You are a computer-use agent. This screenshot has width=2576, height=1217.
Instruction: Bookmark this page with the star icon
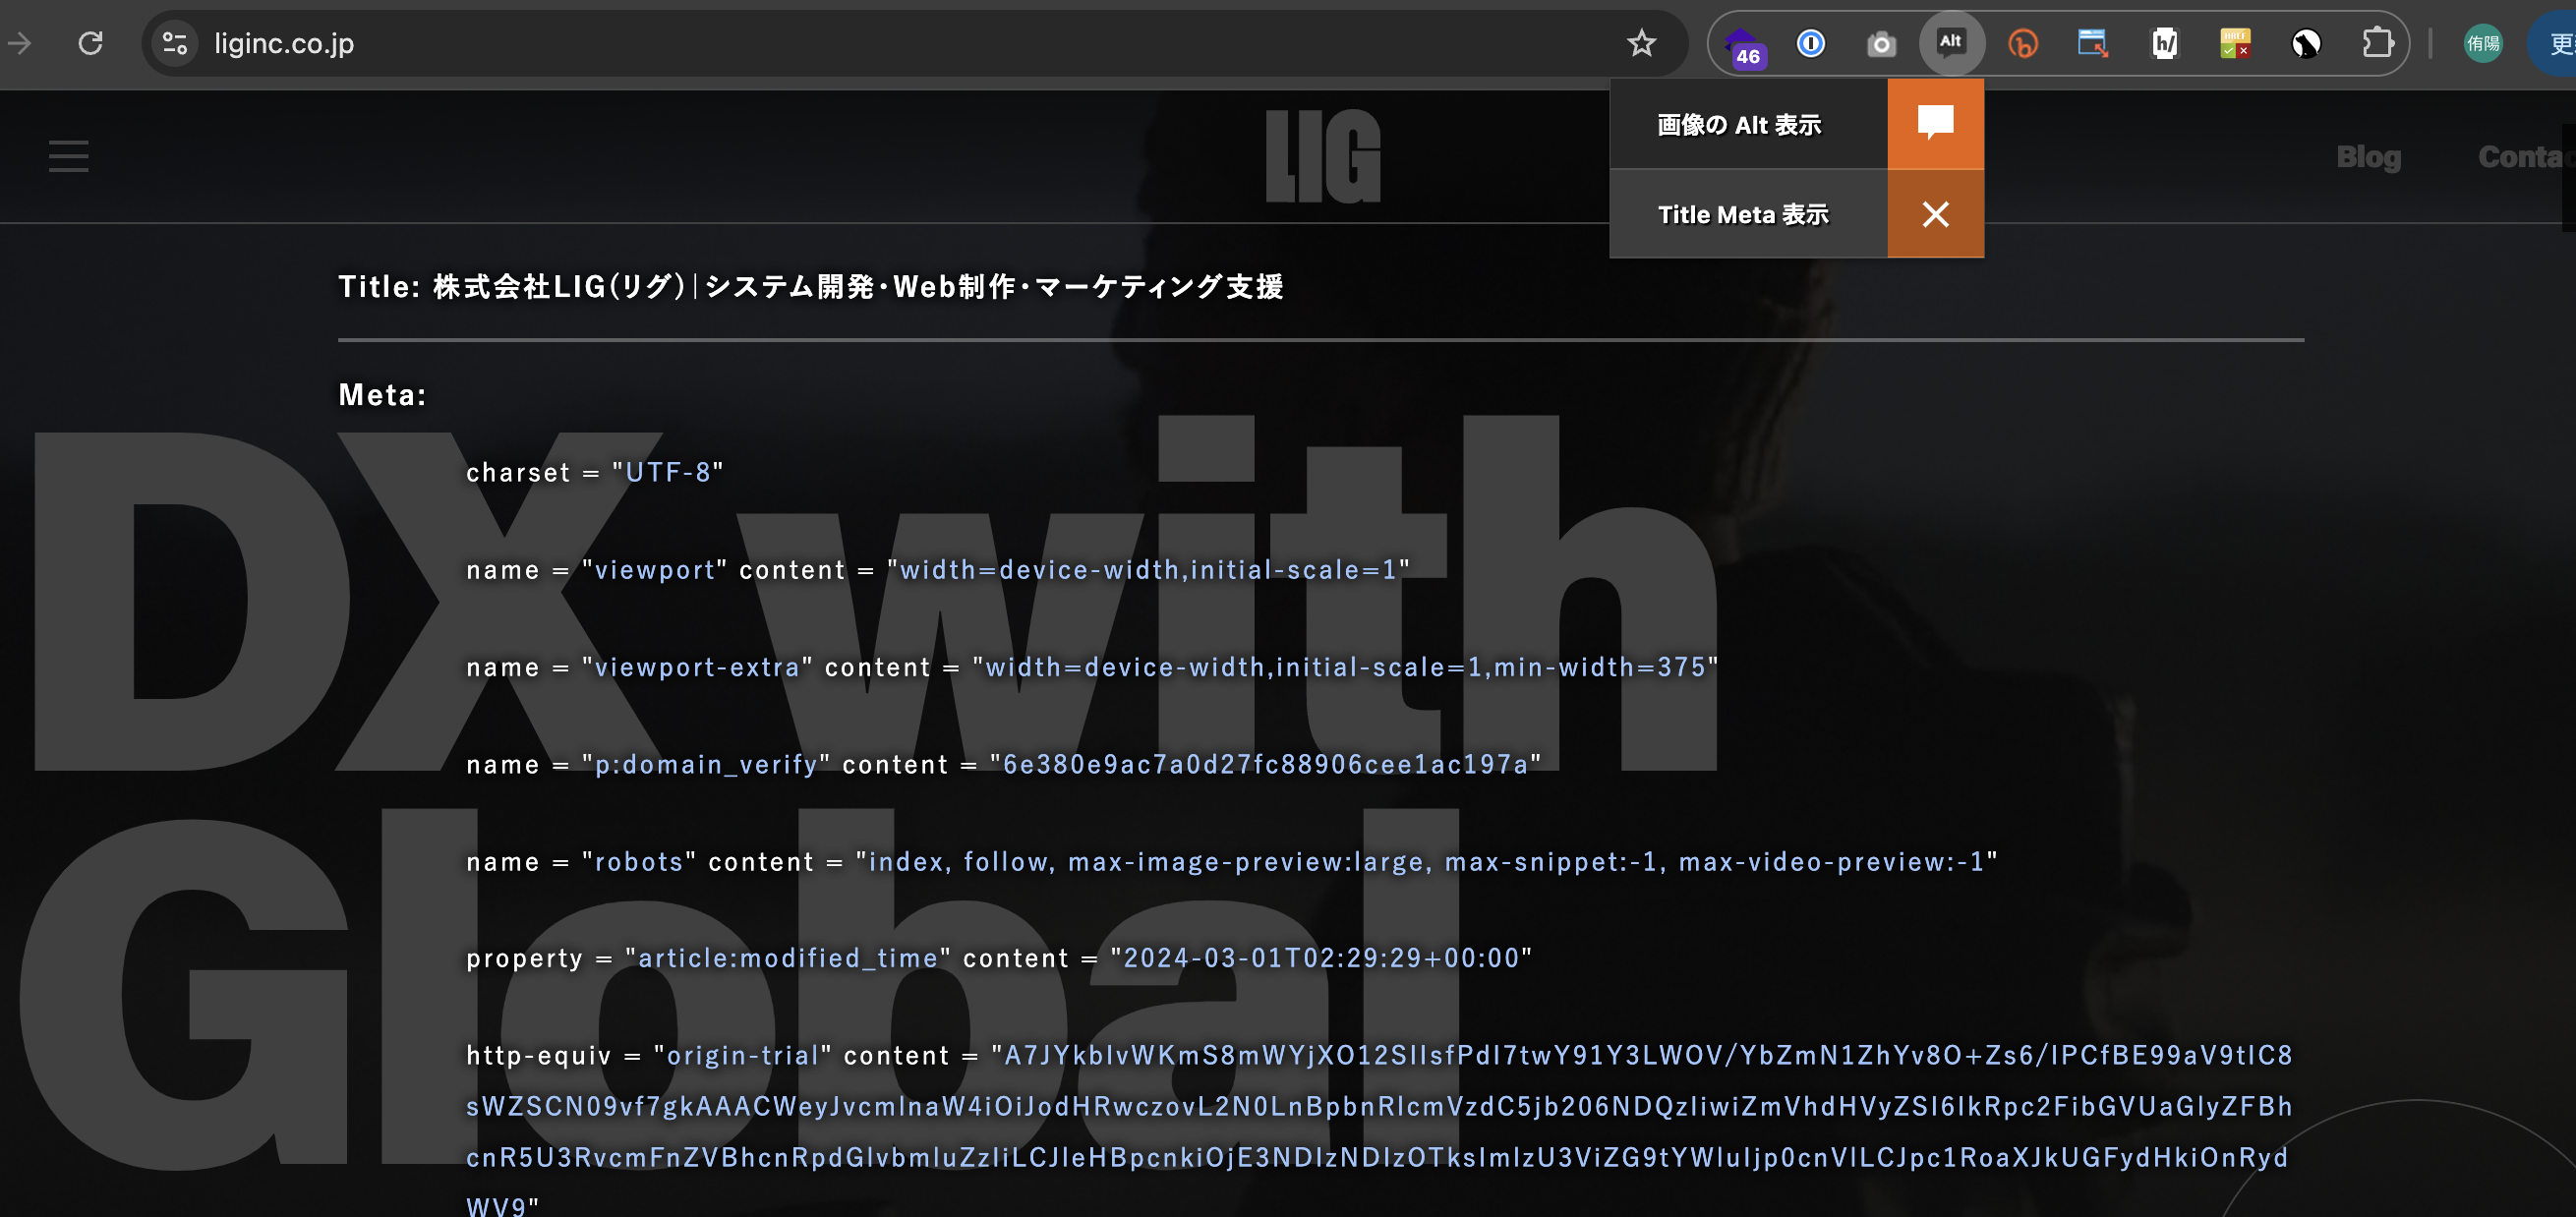coord(1641,43)
